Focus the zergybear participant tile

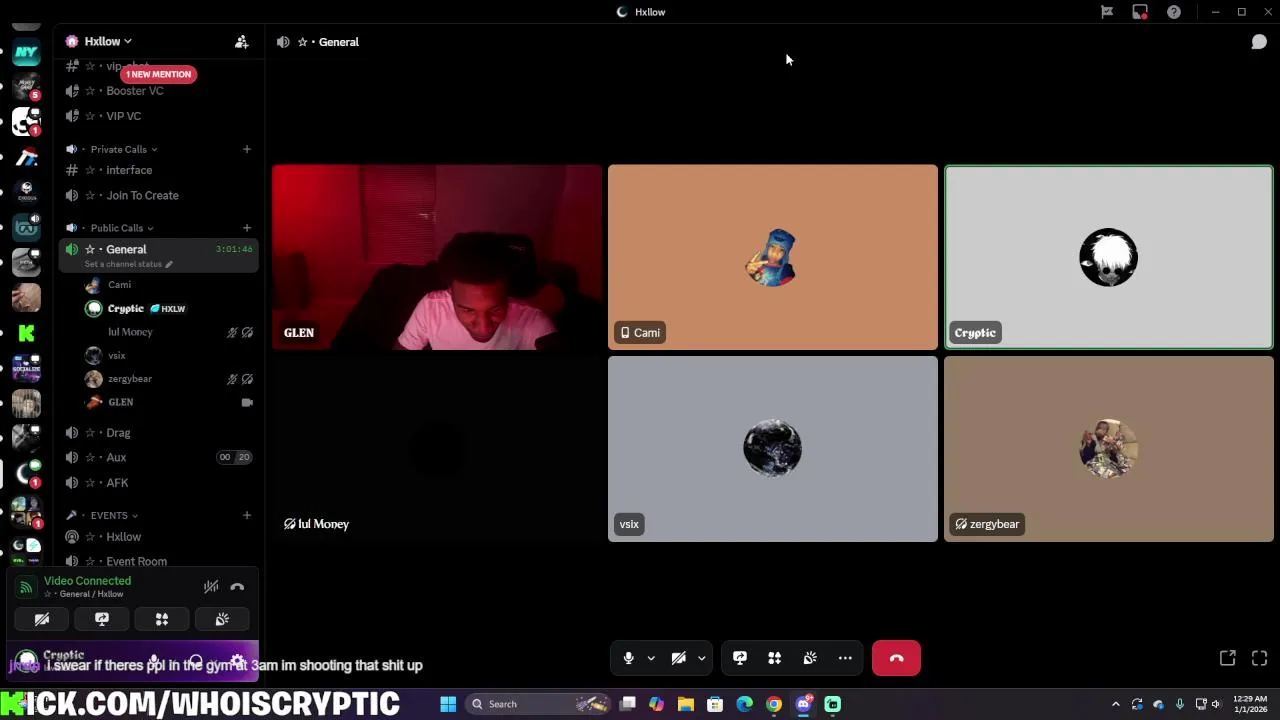[x=1109, y=449]
